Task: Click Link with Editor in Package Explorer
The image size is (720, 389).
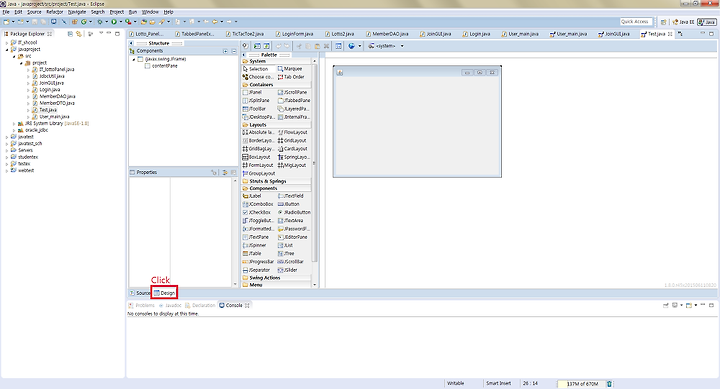Action: point(79,34)
